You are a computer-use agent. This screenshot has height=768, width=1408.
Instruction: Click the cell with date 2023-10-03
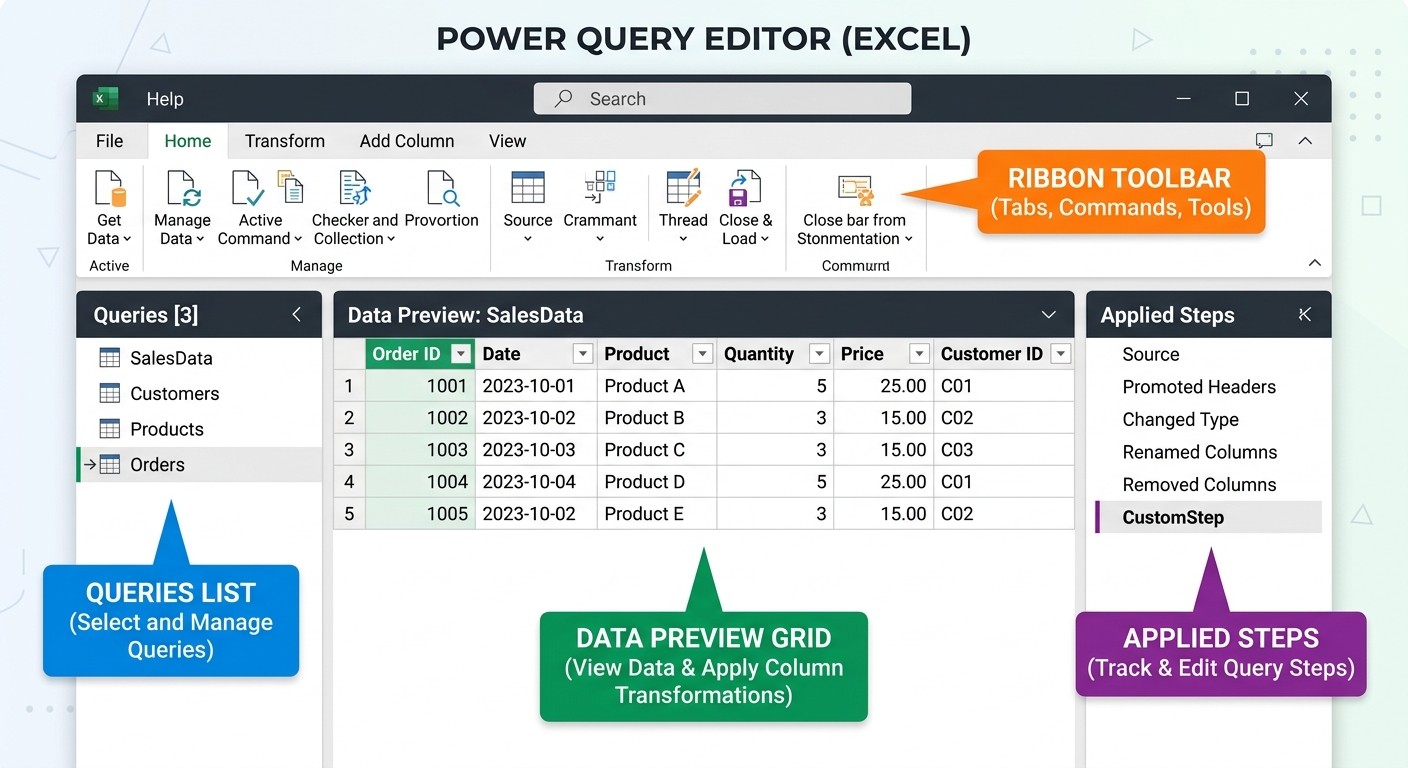(536, 450)
